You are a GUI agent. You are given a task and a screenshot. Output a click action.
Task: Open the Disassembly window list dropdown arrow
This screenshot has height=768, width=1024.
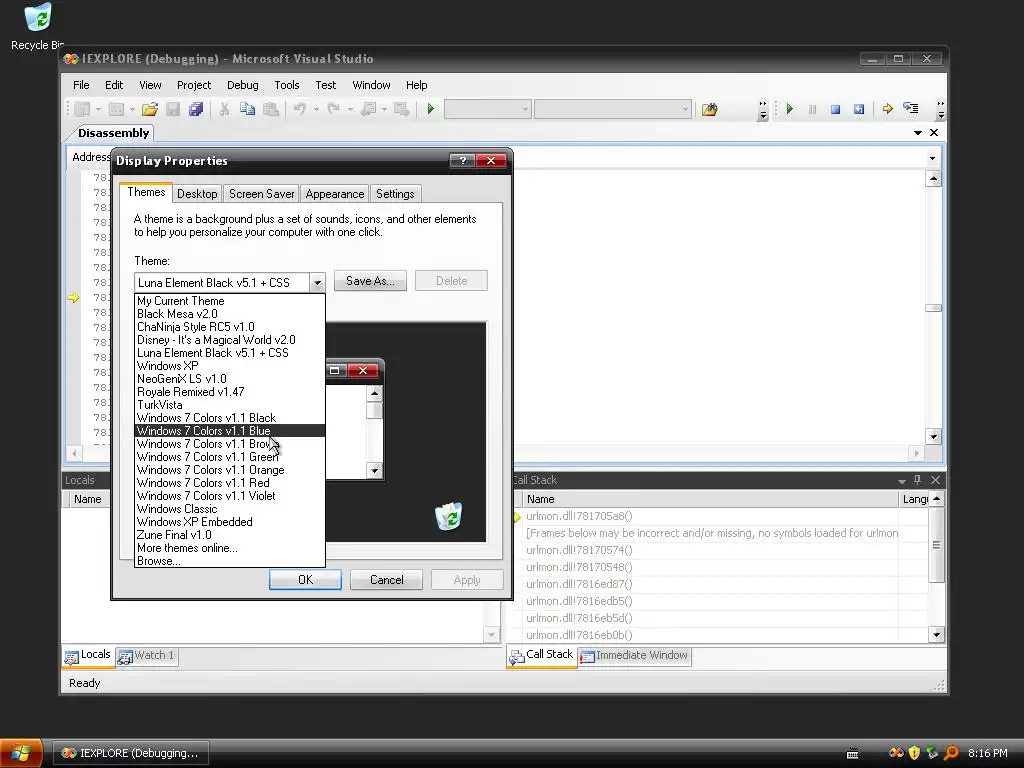pos(918,133)
